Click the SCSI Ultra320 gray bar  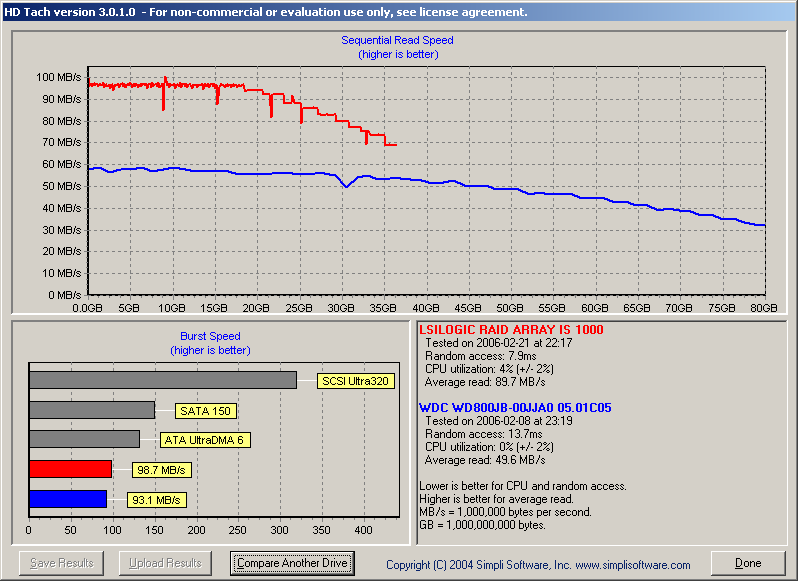163,380
